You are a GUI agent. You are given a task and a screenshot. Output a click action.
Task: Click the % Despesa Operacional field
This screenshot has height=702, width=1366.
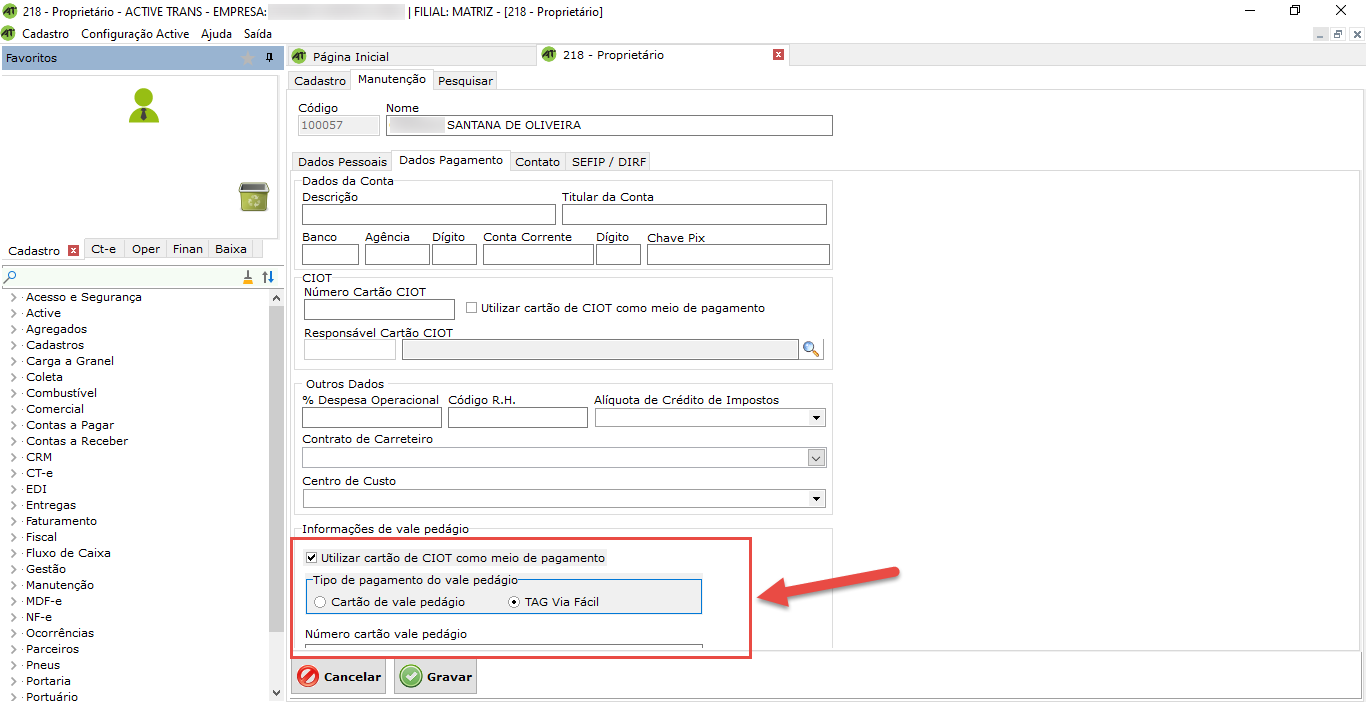372,417
